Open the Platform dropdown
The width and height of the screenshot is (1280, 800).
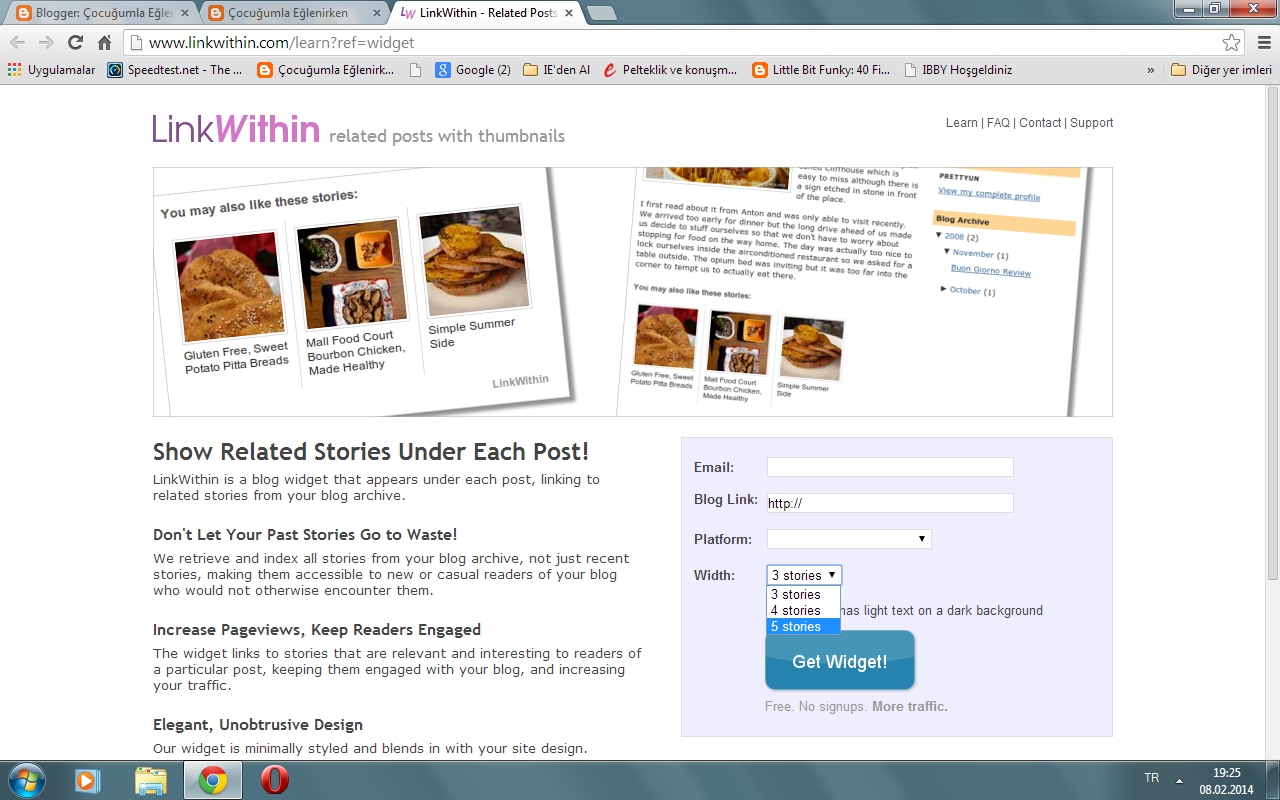[x=849, y=539]
